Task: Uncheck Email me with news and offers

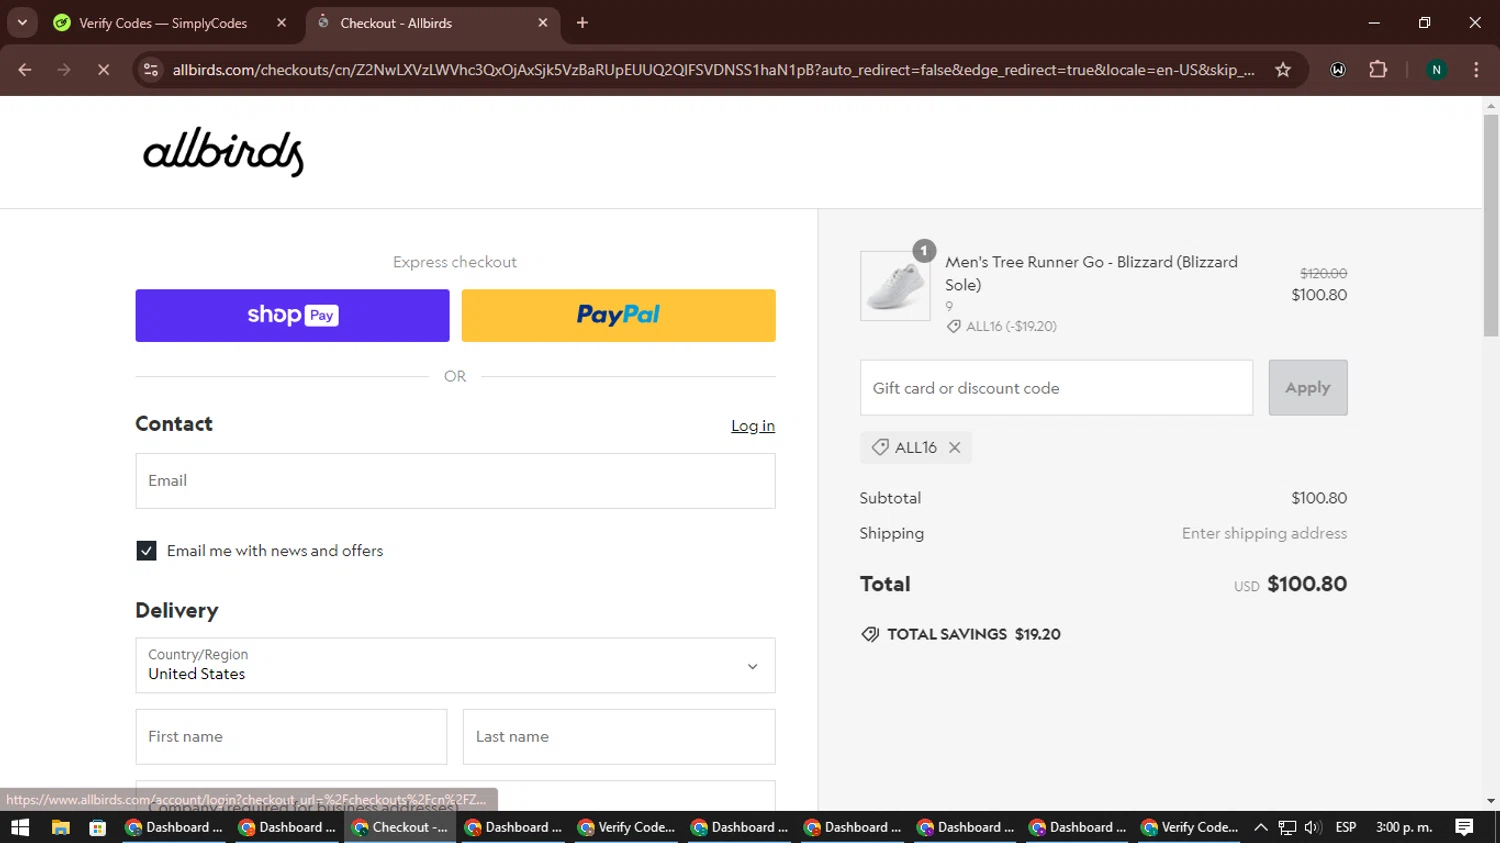Action: pyautogui.click(x=146, y=551)
